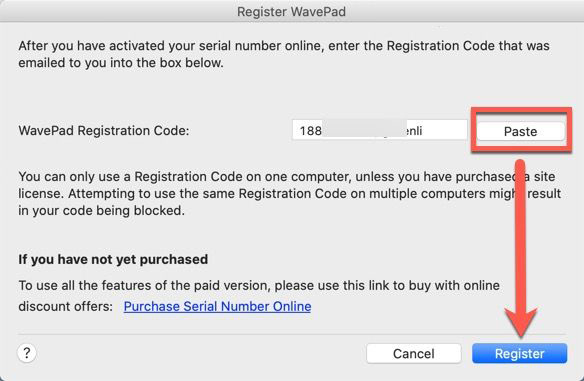
Task: Select the WavePad Registration Code label
Action: point(104,130)
